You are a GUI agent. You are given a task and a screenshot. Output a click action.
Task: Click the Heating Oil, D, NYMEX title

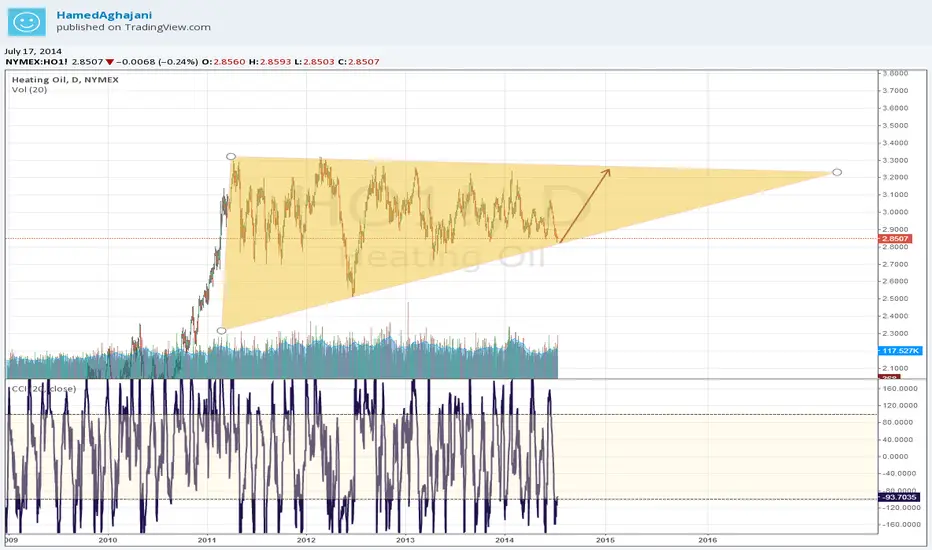[x=65, y=80]
